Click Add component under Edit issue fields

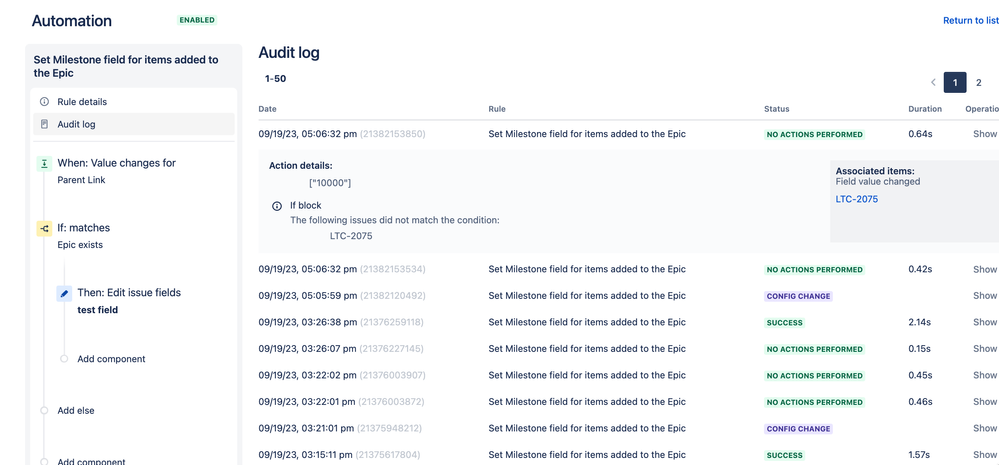[x=111, y=359]
